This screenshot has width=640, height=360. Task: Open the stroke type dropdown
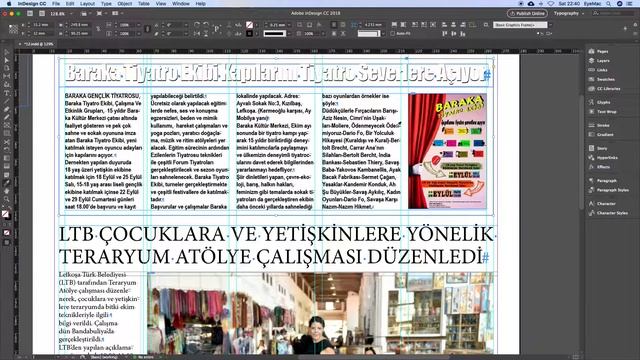tap(289, 33)
